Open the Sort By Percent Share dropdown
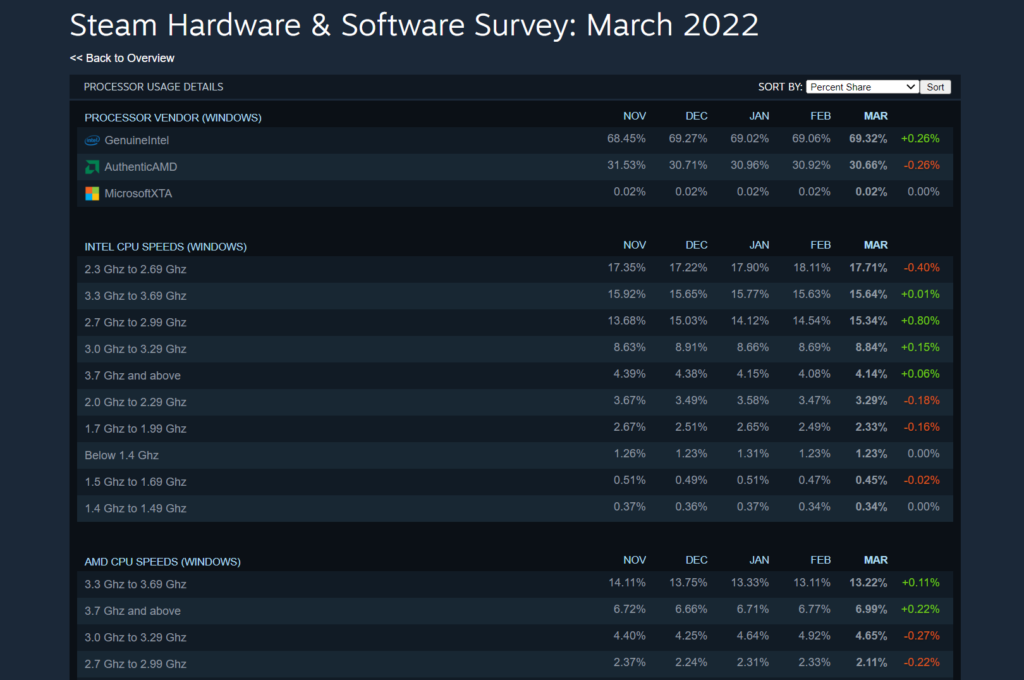Screen dimensions: 1024x680 tap(862, 87)
